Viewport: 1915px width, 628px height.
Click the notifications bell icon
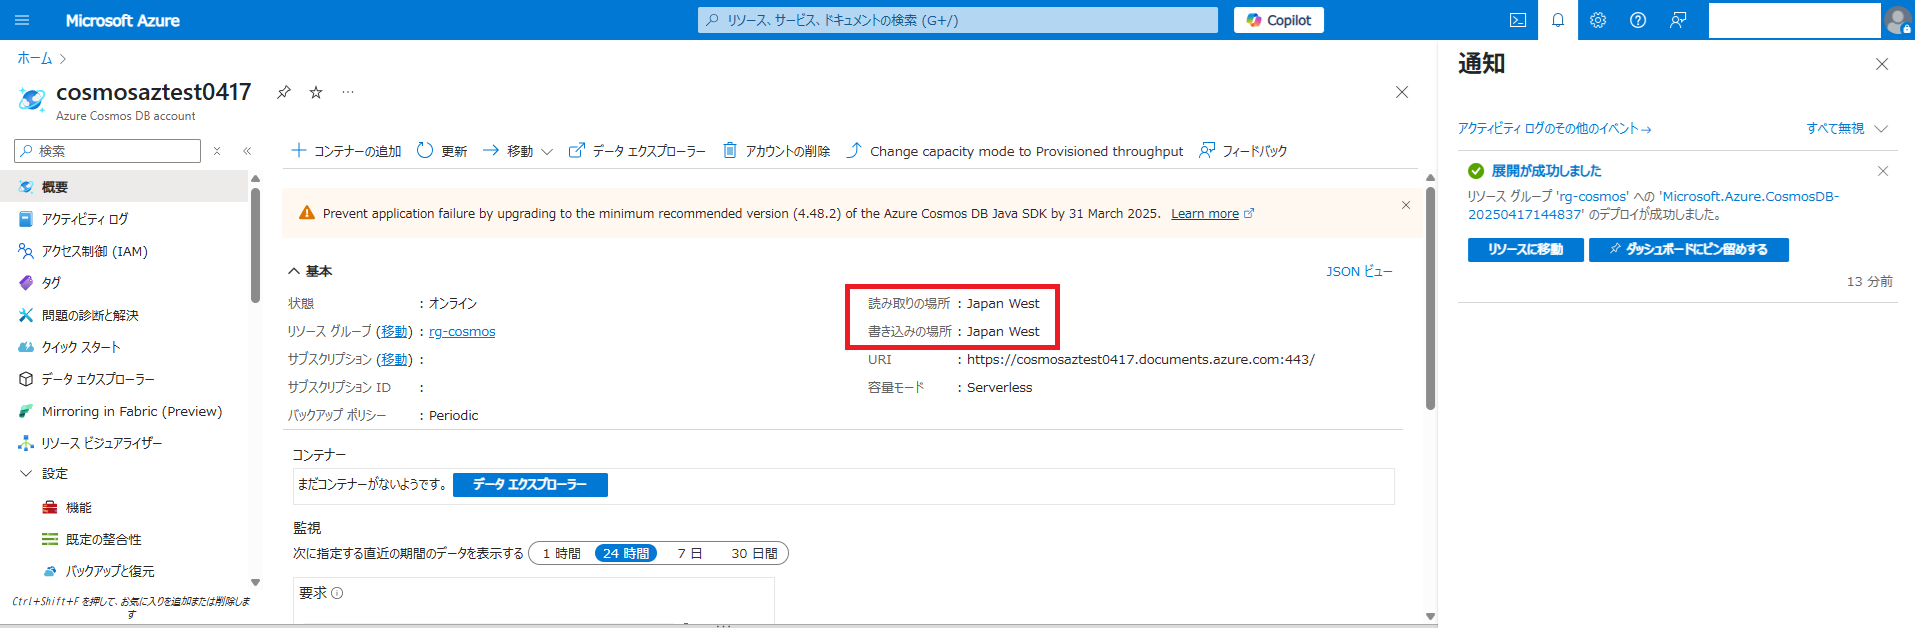pos(1557,20)
